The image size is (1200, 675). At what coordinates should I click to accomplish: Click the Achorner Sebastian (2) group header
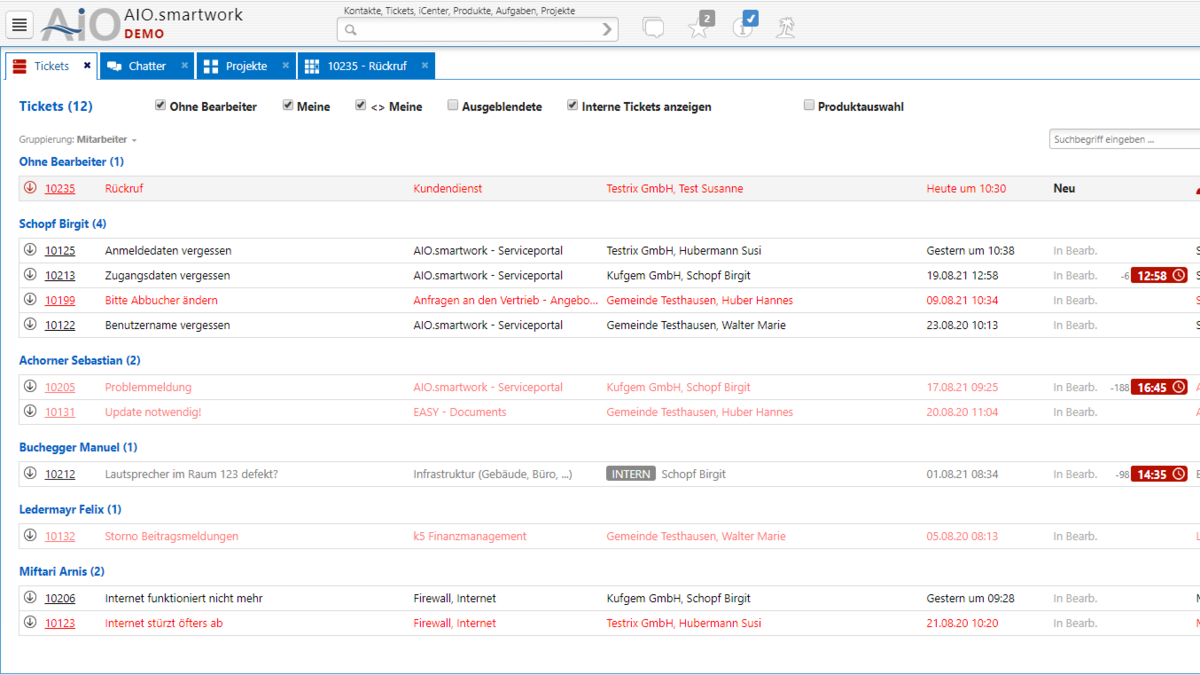coord(80,360)
